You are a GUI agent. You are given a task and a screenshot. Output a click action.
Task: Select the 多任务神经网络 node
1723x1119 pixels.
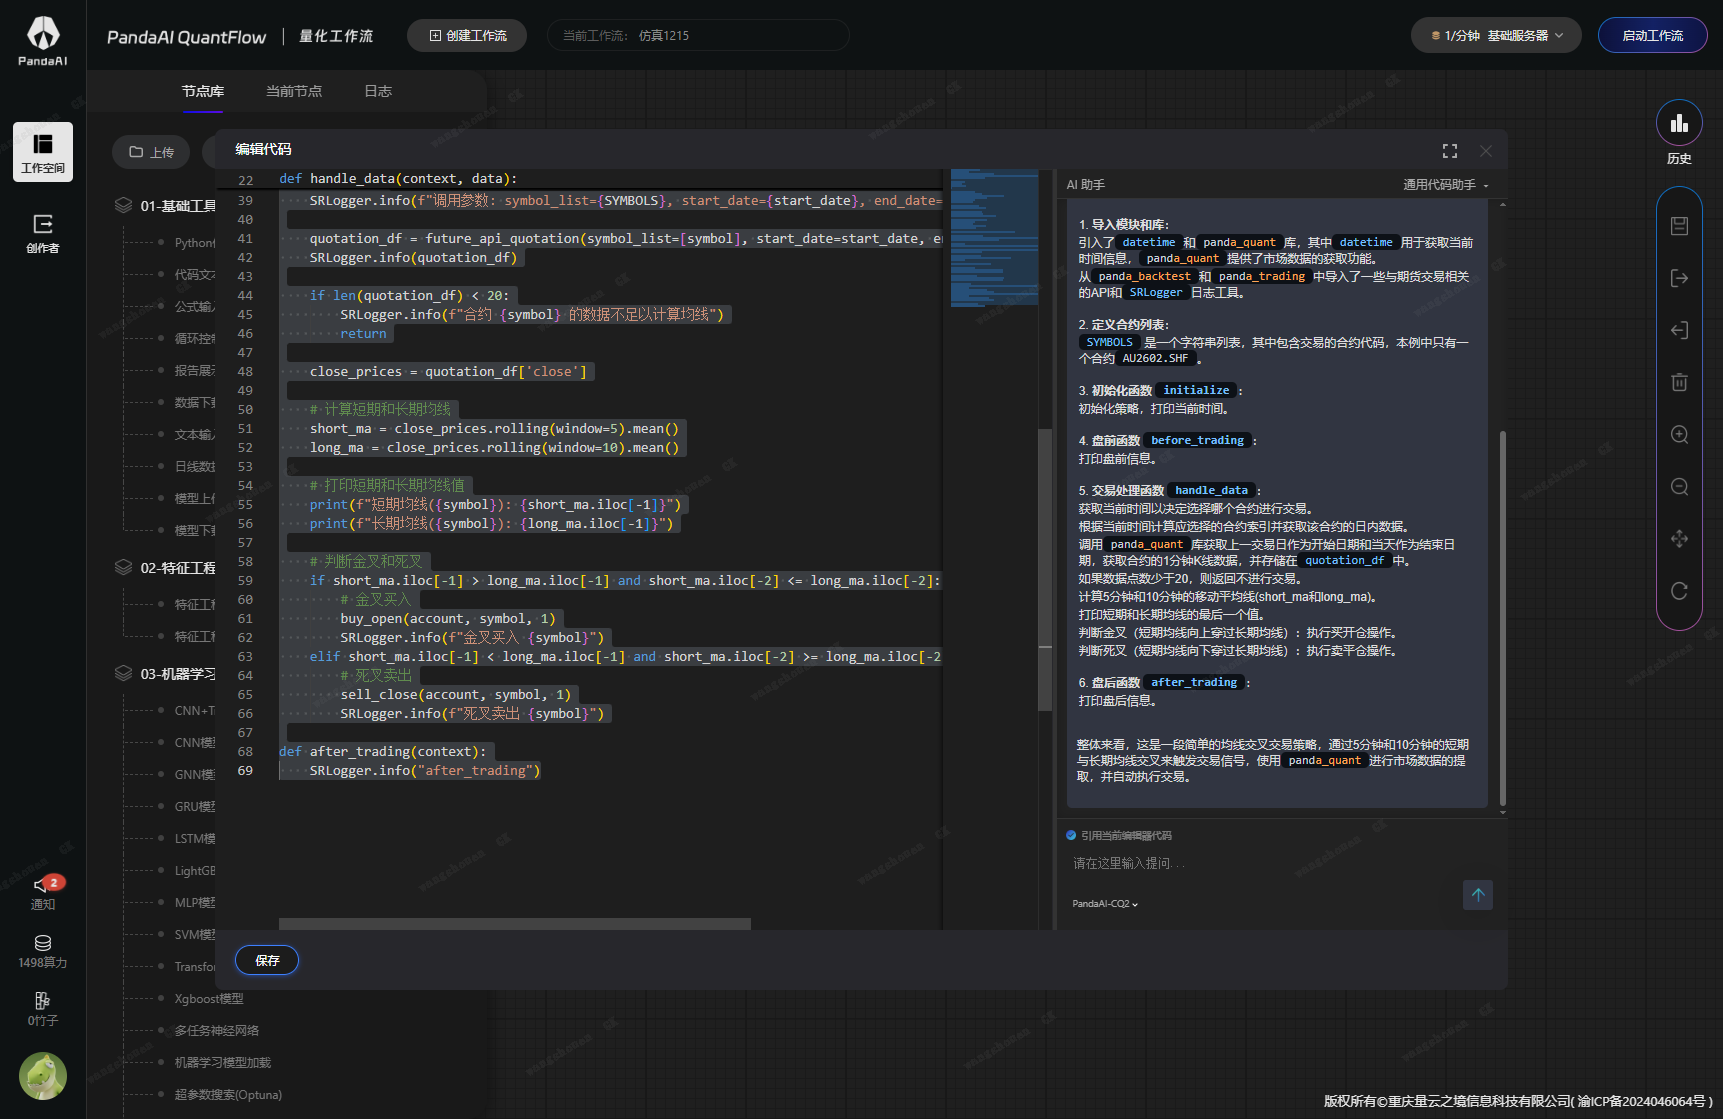coord(217,1031)
